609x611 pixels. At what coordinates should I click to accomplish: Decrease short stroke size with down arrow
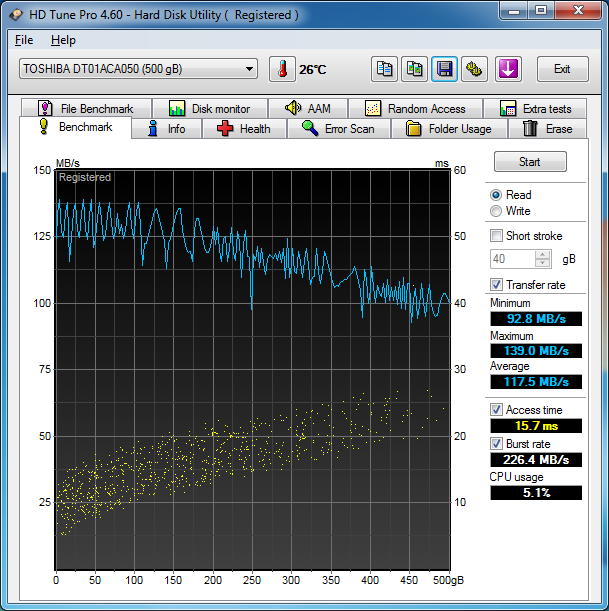[543, 263]
